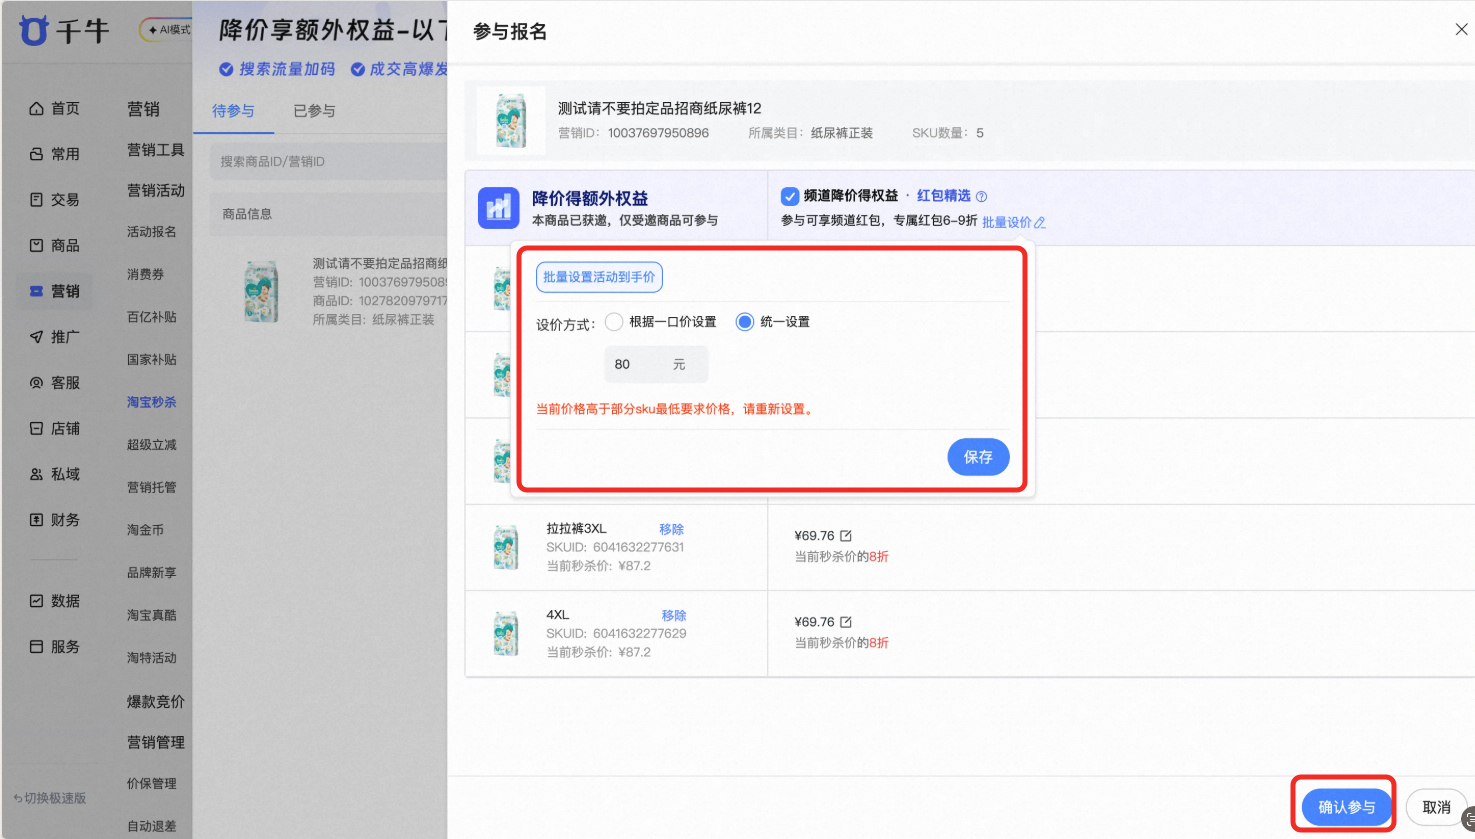
Task: Click 移除 for 拉拉裤3XL SKU
Action: [x=672, y=529]
